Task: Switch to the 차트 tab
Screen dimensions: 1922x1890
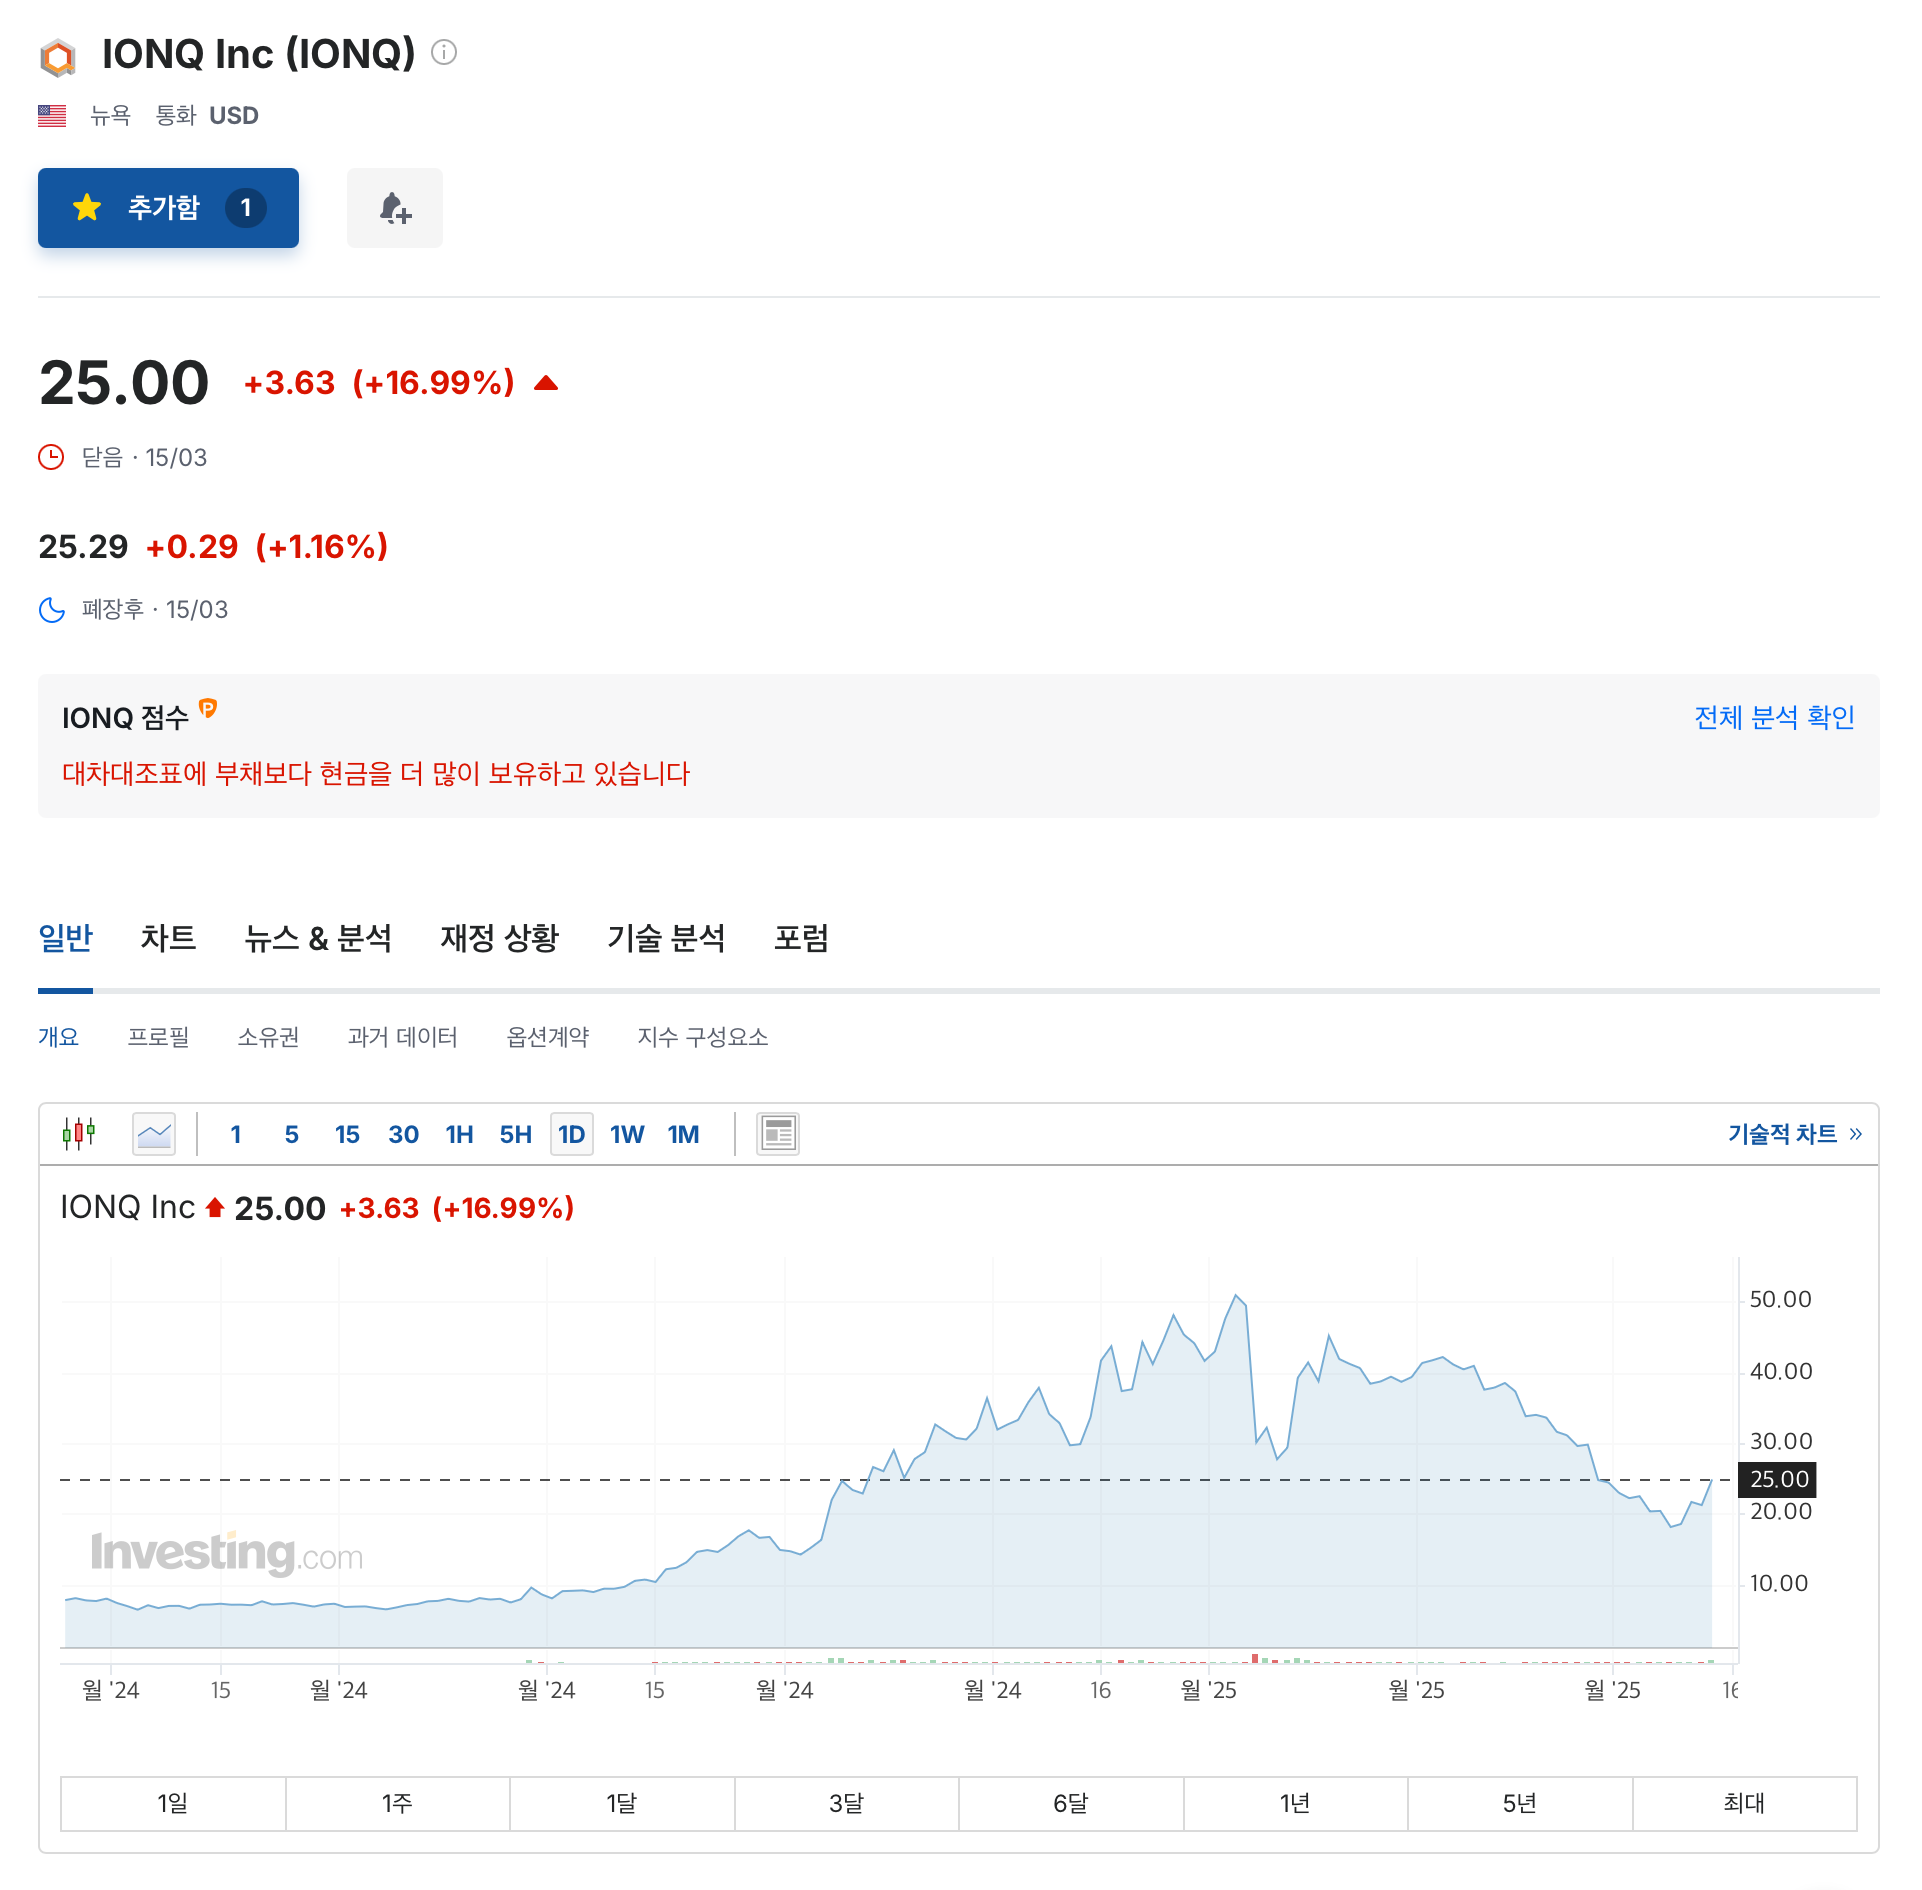Action: click(168, 938)
